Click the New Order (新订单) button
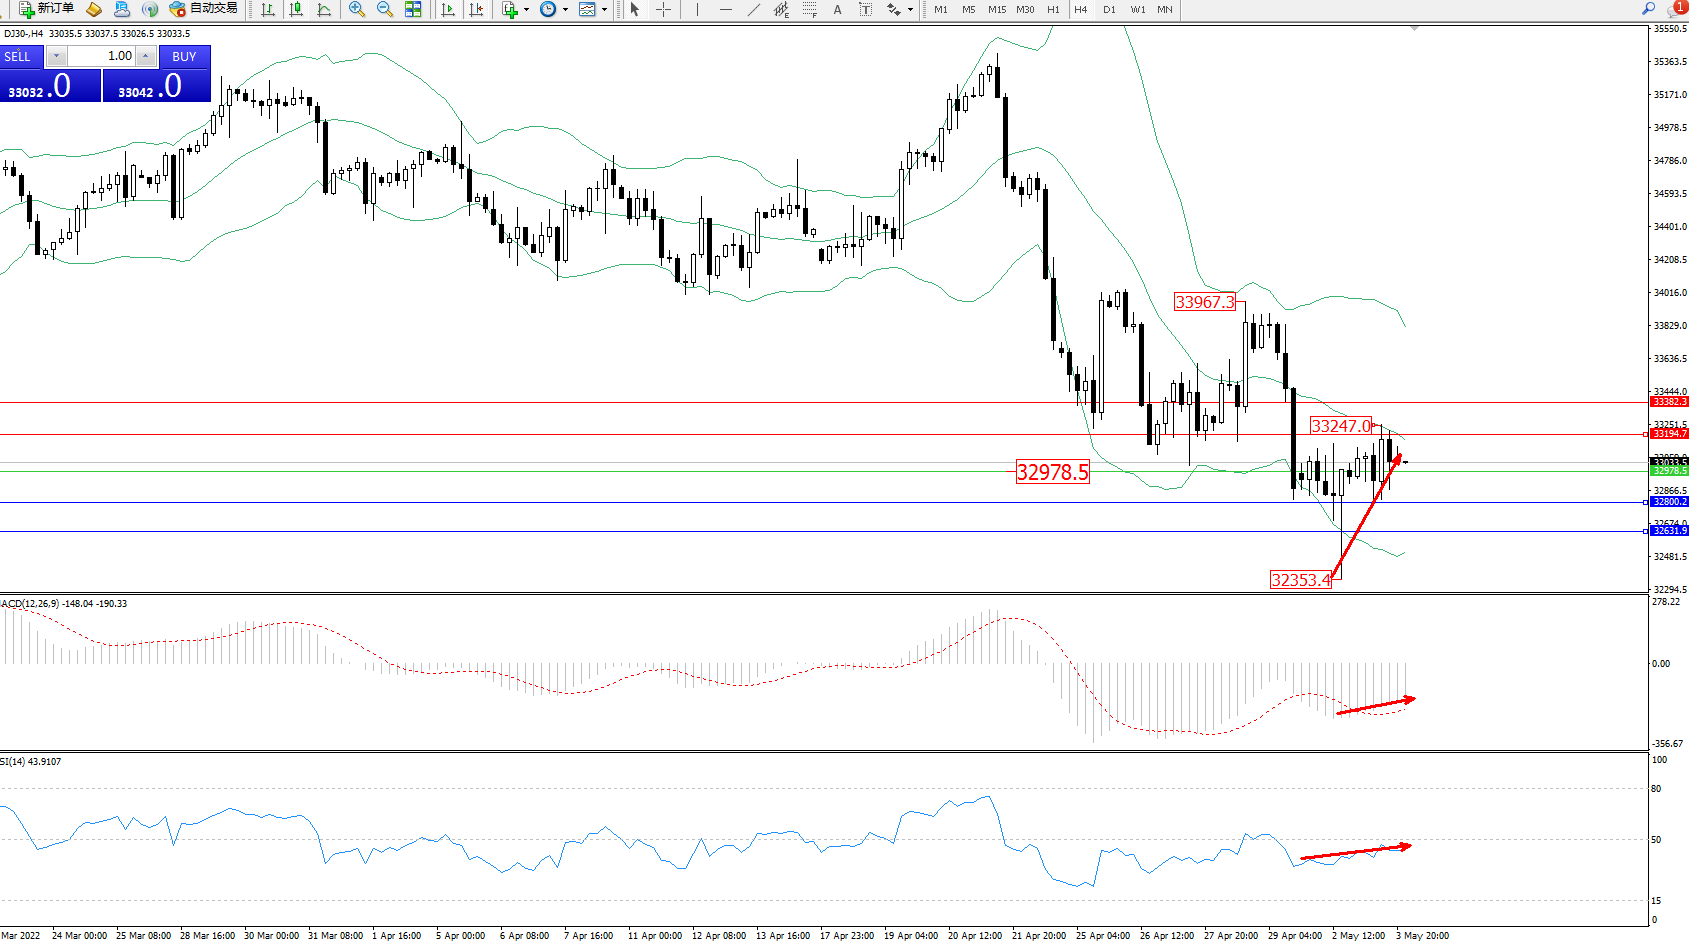Image resolution: width=1689 pixels, height=942 pixels. pos(46,9)
